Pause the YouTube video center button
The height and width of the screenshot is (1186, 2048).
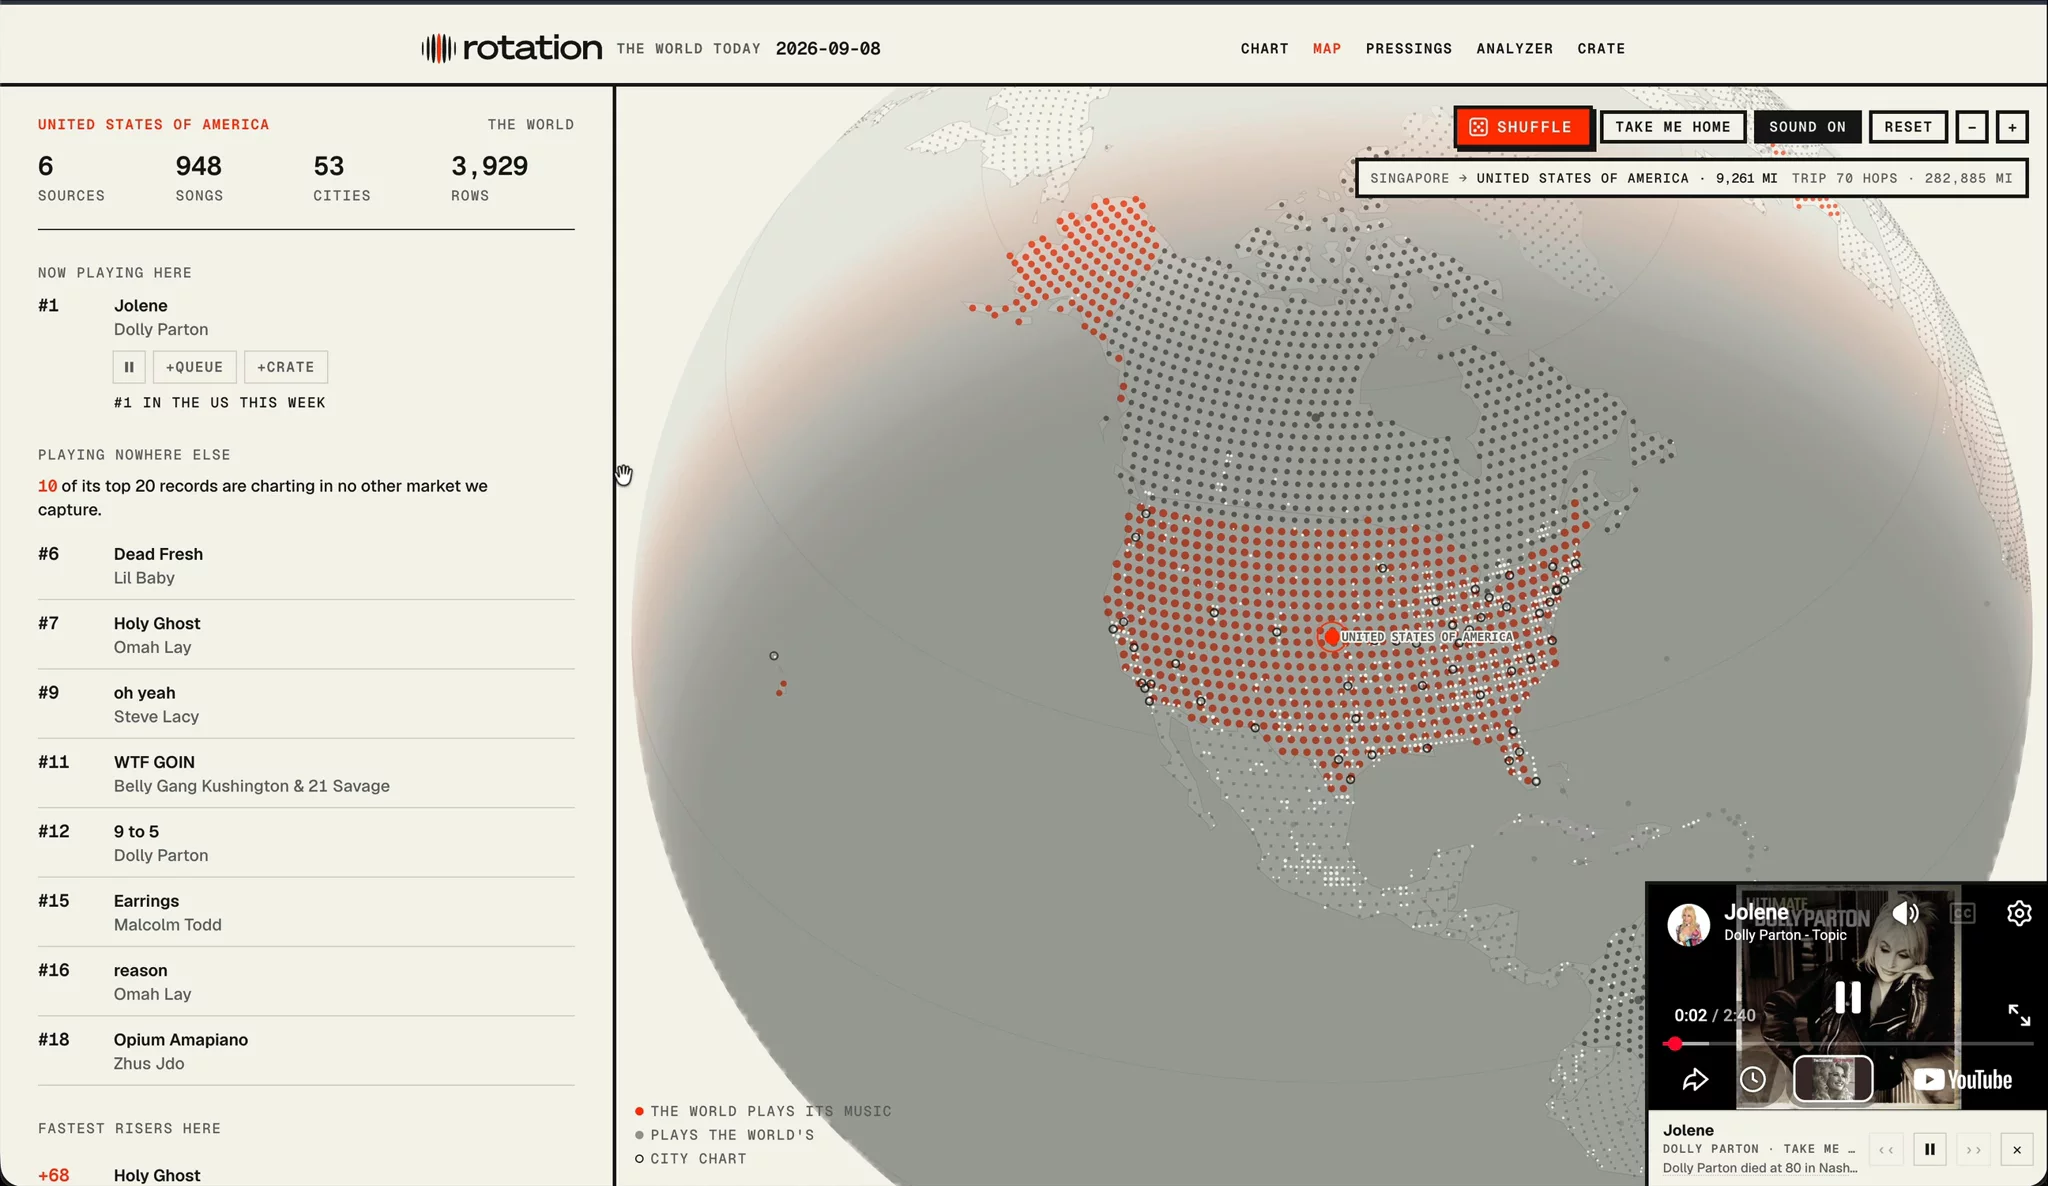point(1847,997)
